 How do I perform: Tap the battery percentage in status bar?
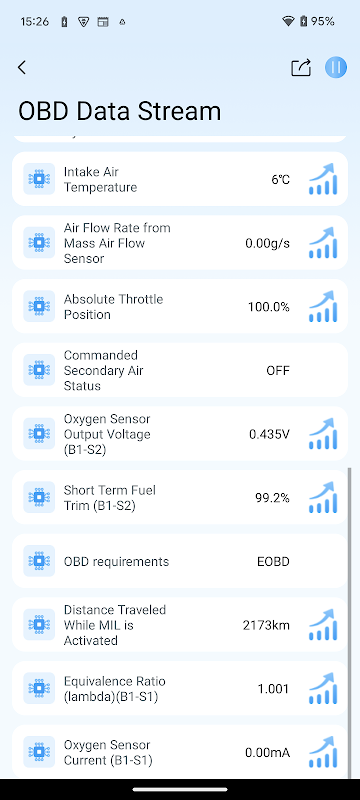[323, 21]
